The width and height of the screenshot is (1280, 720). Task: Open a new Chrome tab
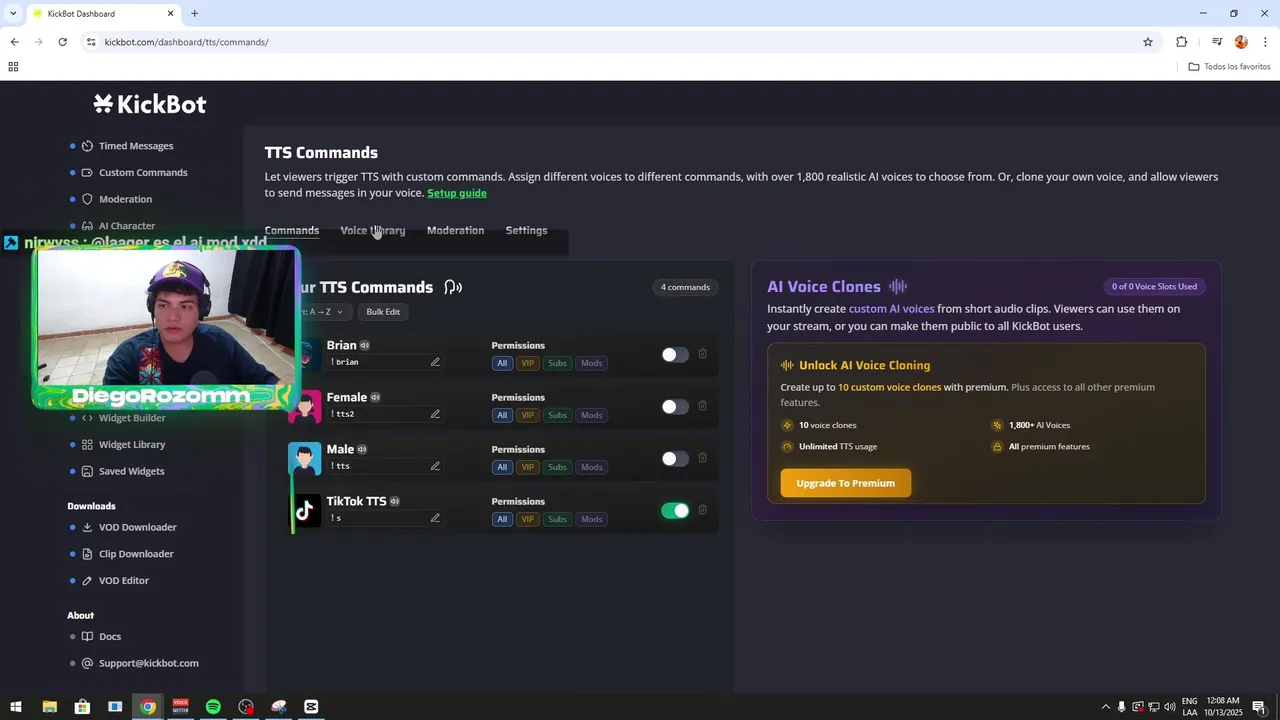[x=194, y=13]
